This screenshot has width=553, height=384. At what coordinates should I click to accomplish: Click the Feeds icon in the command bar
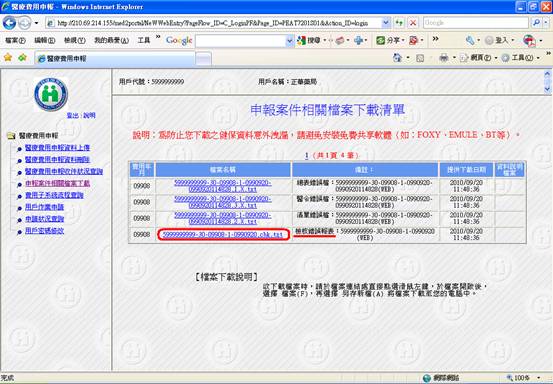420,58
